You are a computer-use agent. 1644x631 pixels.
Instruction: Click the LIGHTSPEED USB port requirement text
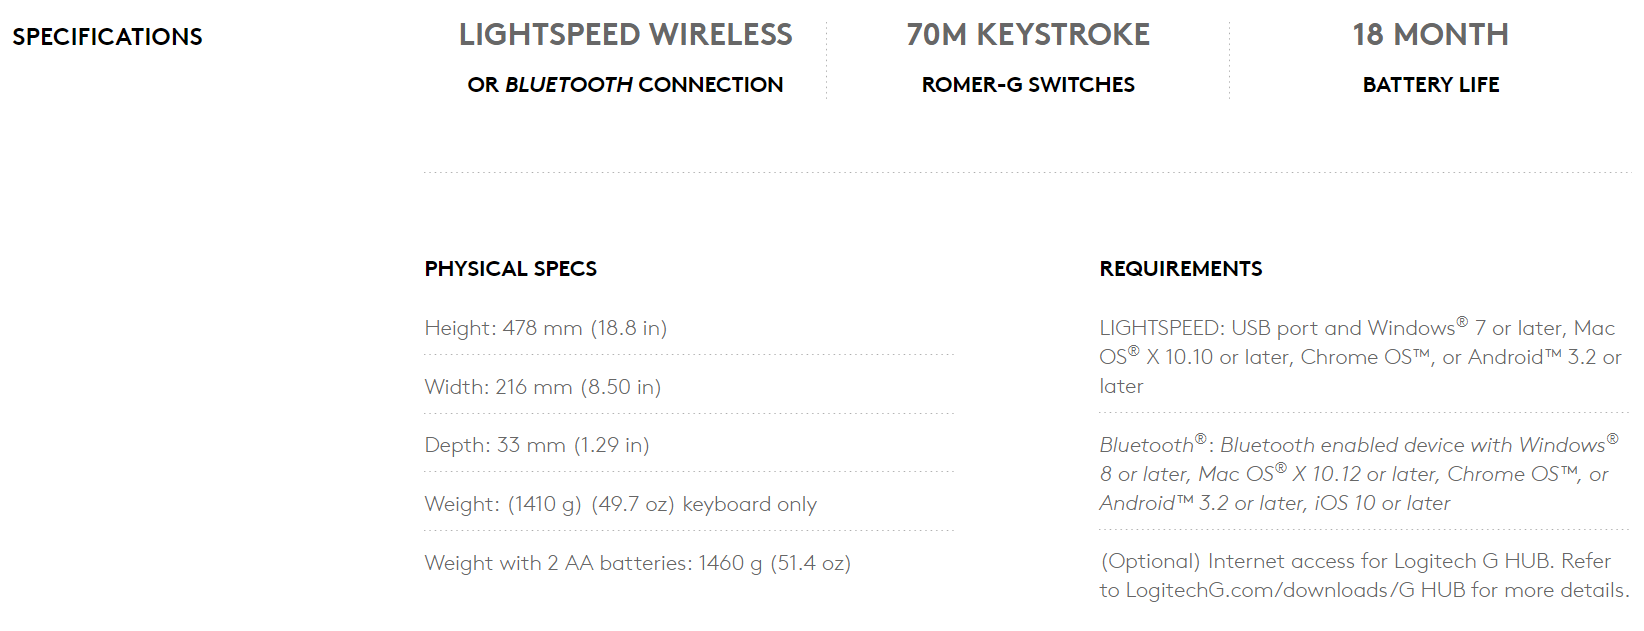pos(1276,328)
